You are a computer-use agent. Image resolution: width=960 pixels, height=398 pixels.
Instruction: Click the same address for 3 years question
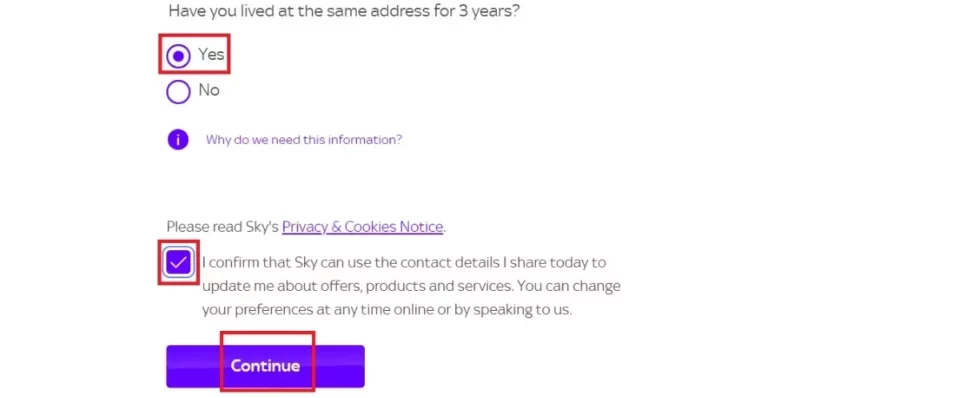(x=344, y=11)
